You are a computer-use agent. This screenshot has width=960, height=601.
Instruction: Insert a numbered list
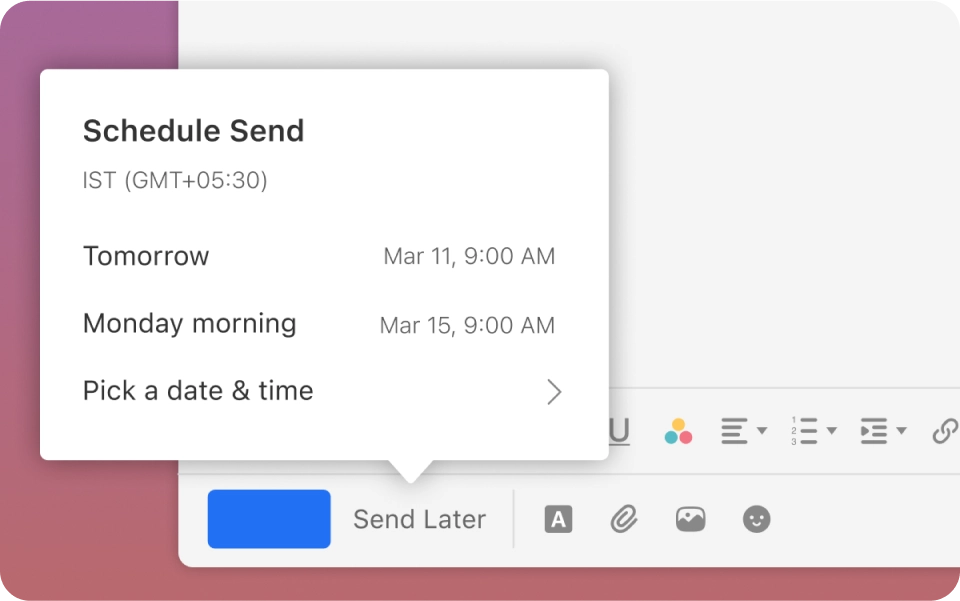point(803,431)
